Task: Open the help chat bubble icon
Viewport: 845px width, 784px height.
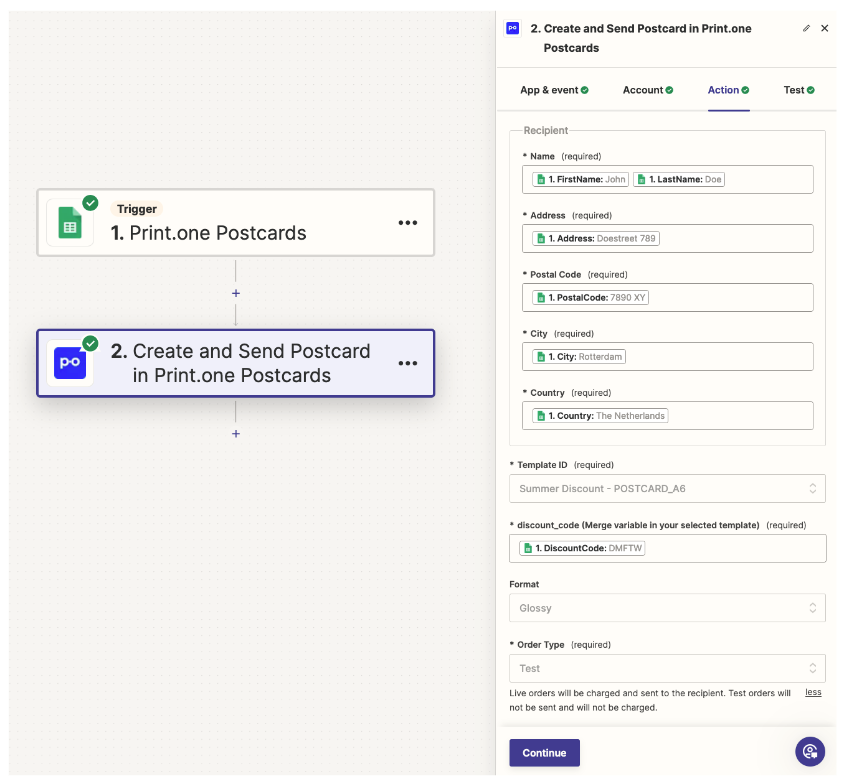Action: point(810,751)
